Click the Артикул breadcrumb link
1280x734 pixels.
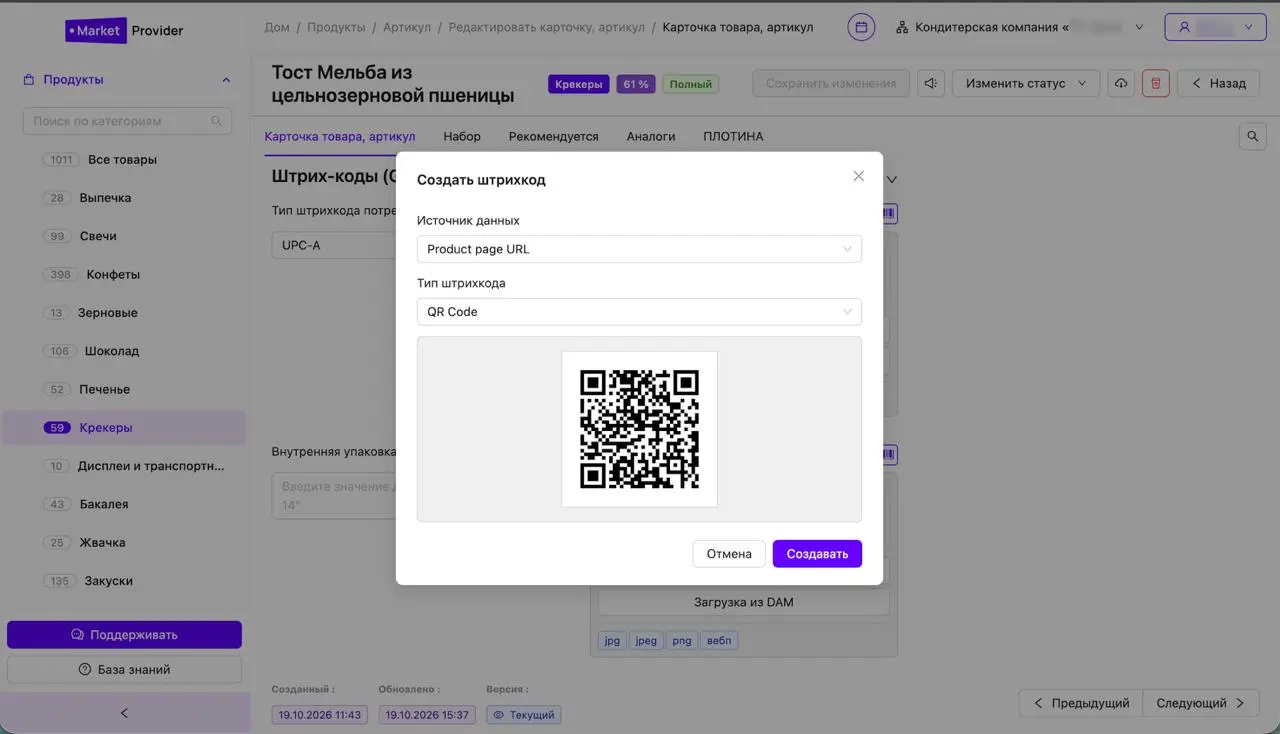tap(407, 27)
